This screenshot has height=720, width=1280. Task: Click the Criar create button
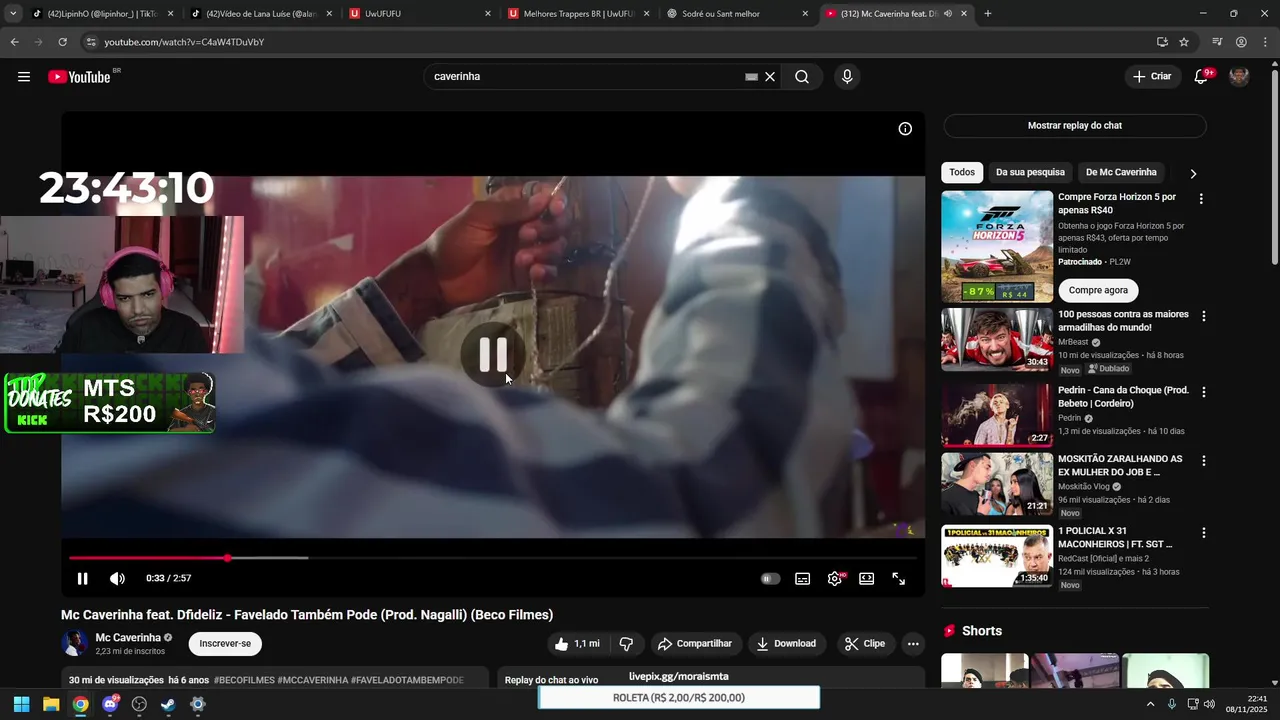(1152, 77)
